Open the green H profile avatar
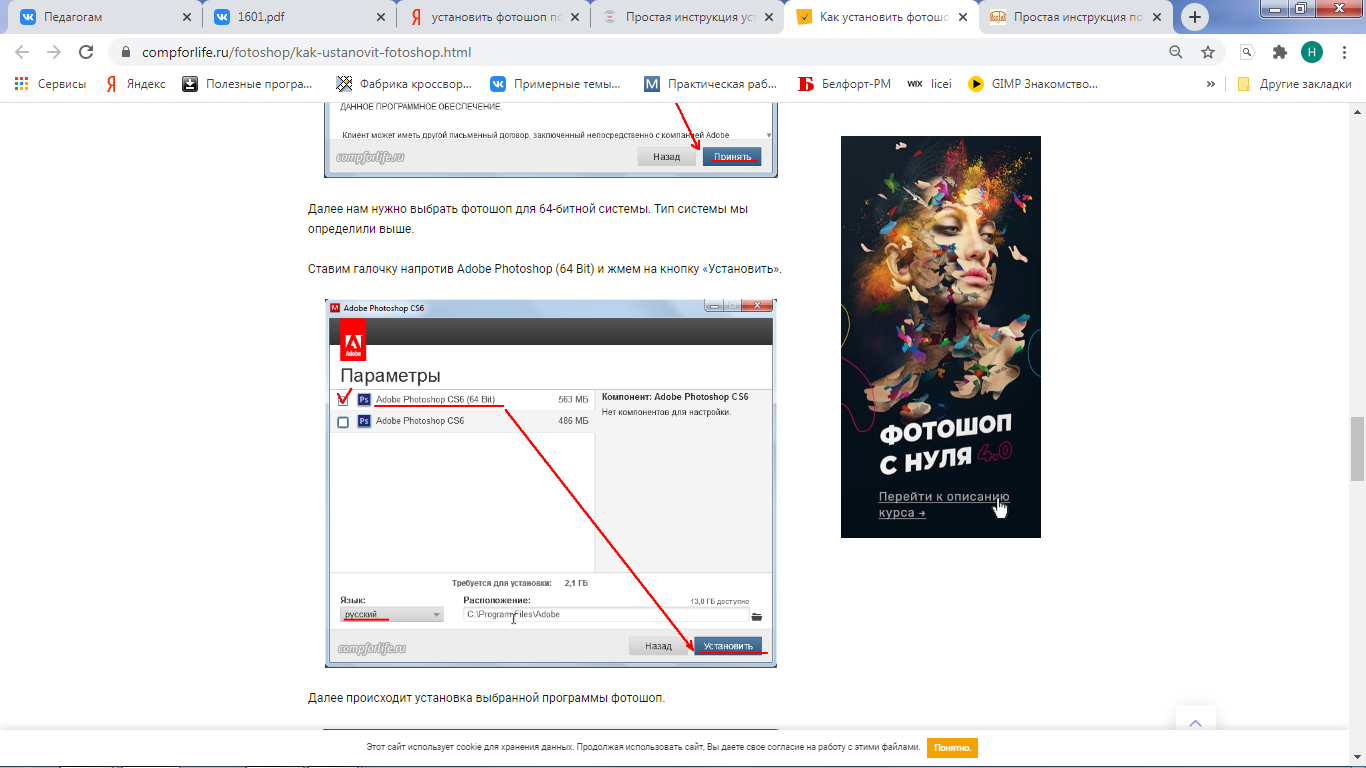 point(1311,52)
